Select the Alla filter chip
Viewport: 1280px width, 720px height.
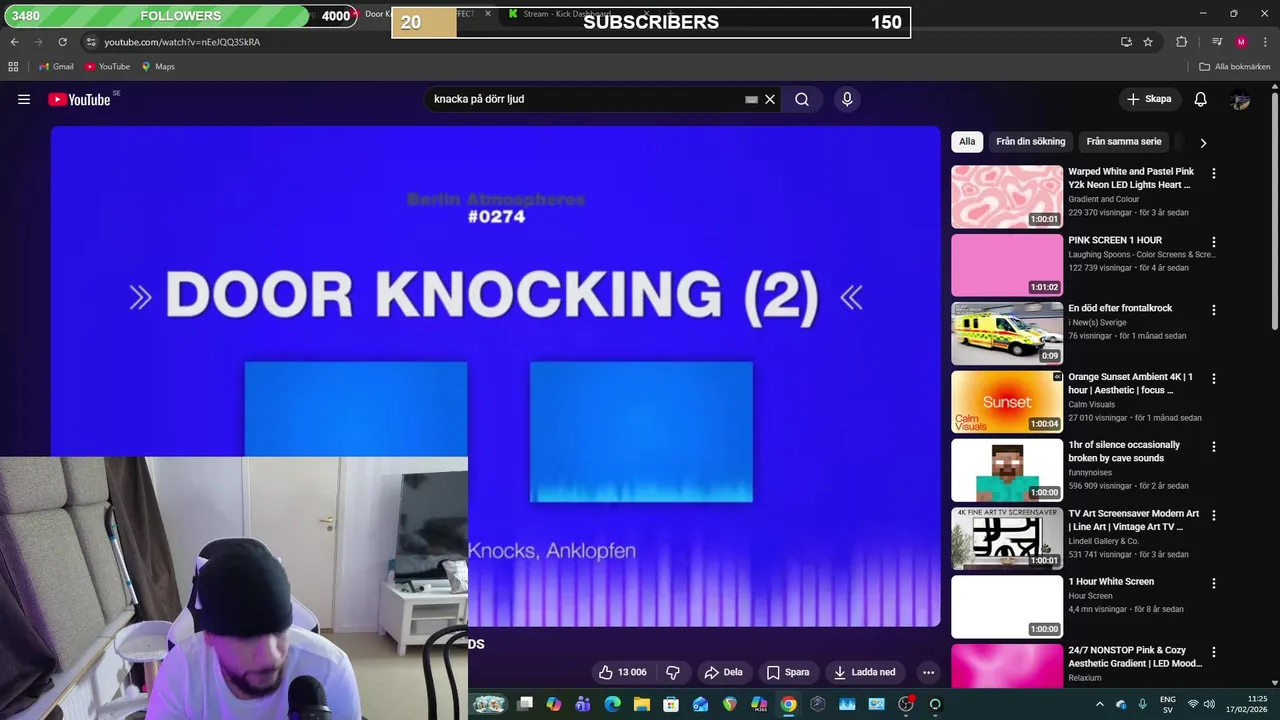point(967,142)
